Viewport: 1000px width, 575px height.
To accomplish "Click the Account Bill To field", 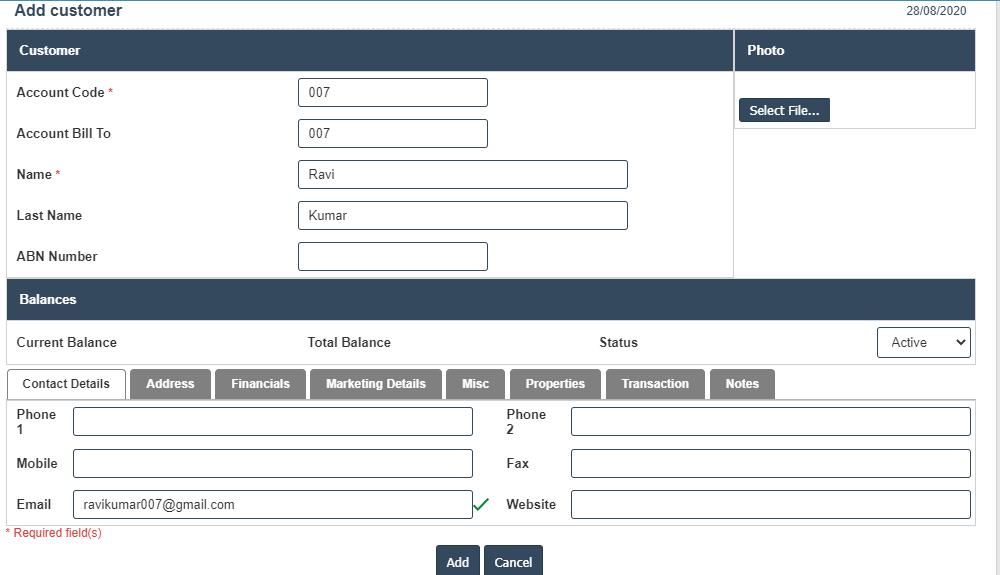I will pyautogui.click(x=392, y=133).
